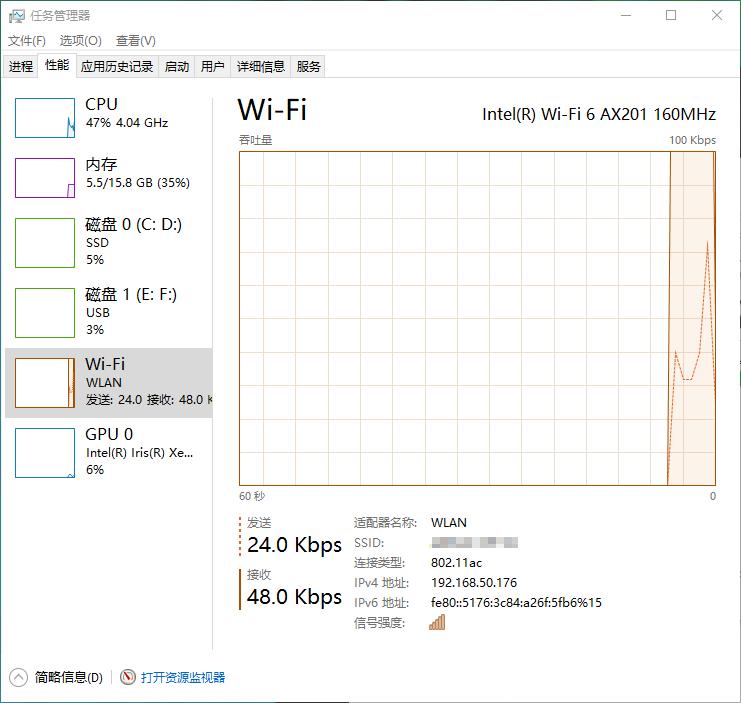Click the 适配器名称 WLAN value

[448, 523]
